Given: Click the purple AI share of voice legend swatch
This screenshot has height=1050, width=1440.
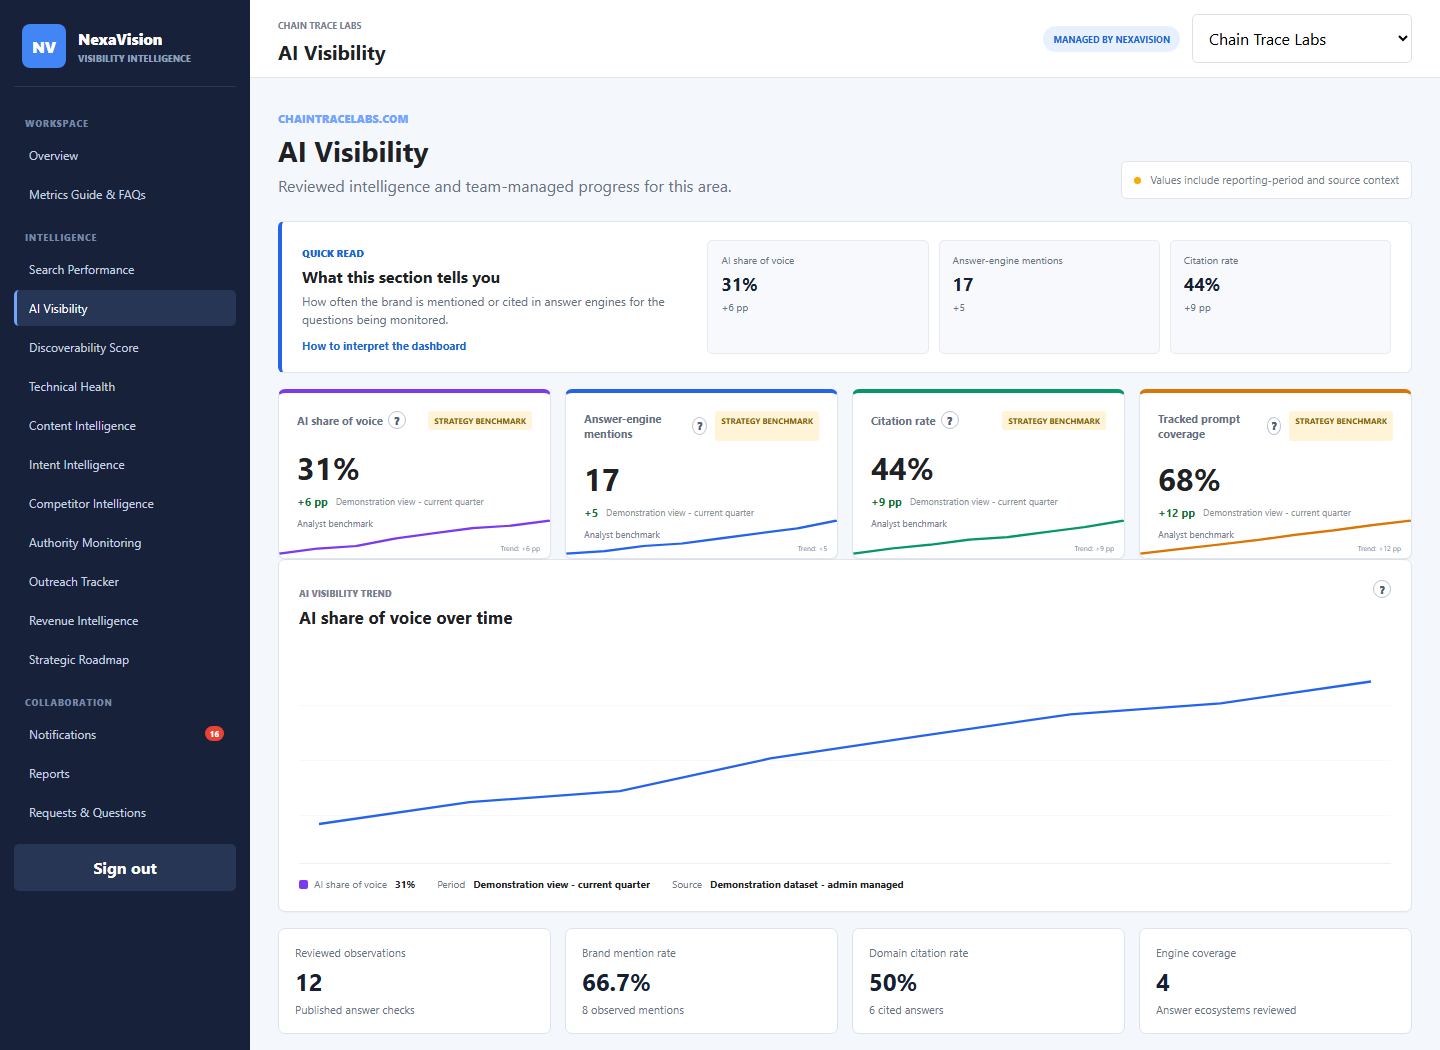Looking at the screenshot, I should (303, 885).
